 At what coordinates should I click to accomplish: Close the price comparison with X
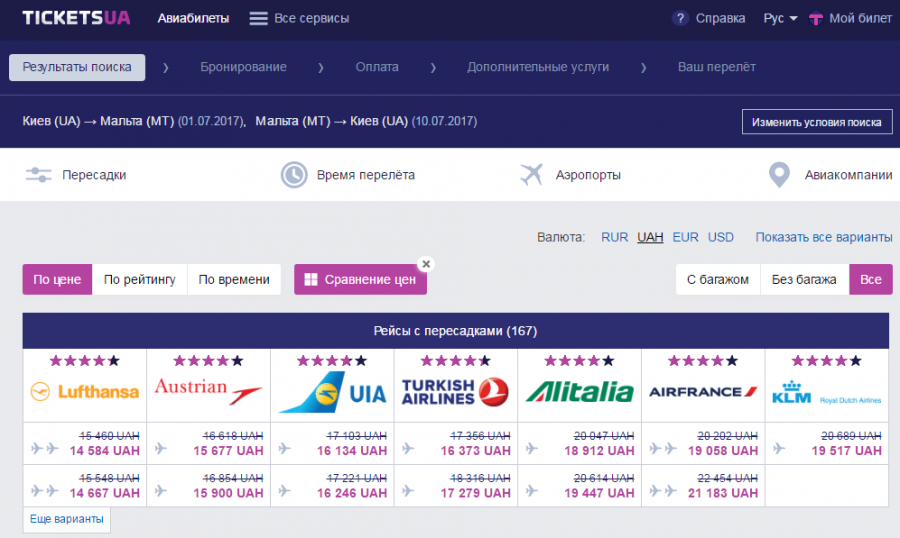tap(426, 264)
